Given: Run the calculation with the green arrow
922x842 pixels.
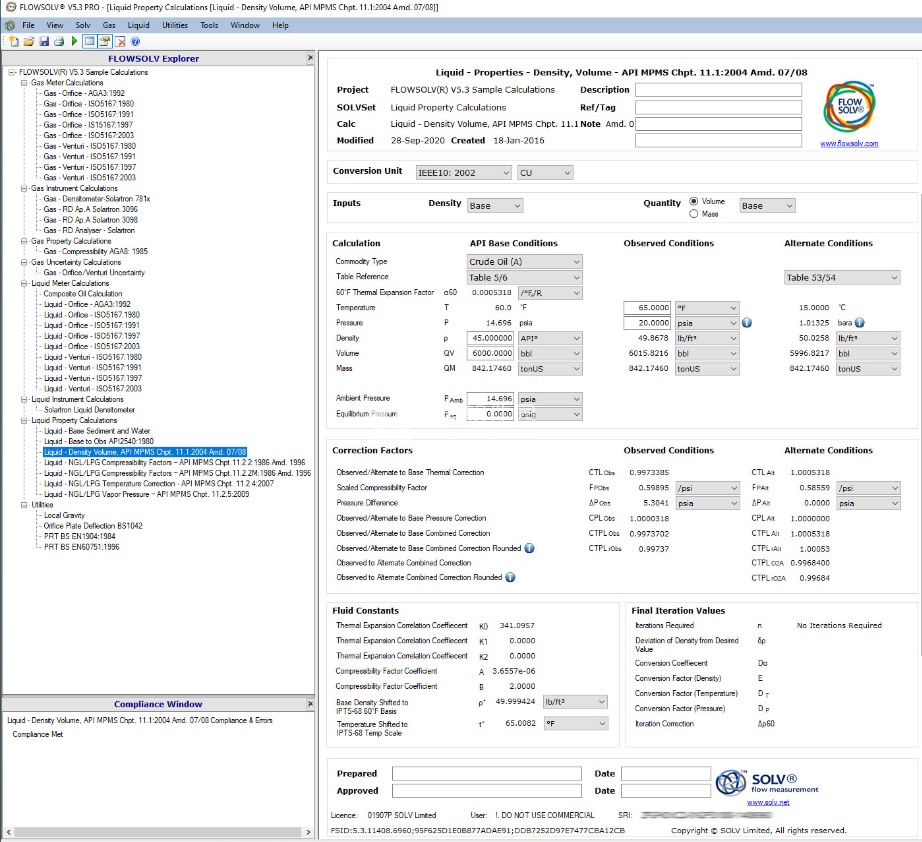Looking at the screenshot, I should 74,41.
